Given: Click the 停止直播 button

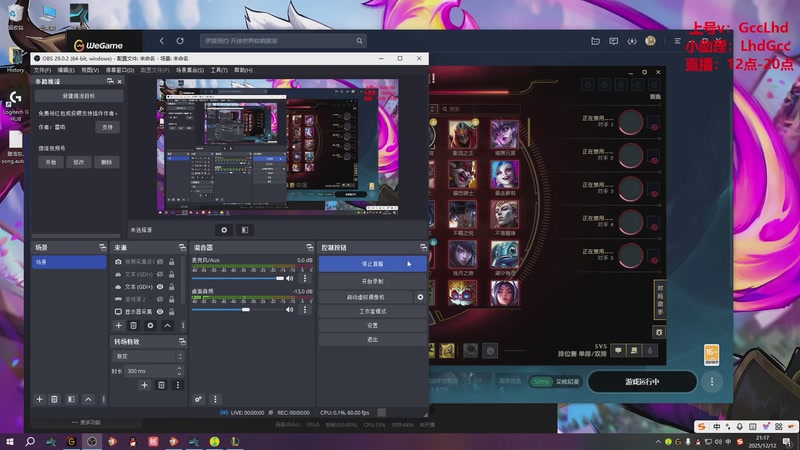Looking at the screenshot, I should 372,264.
